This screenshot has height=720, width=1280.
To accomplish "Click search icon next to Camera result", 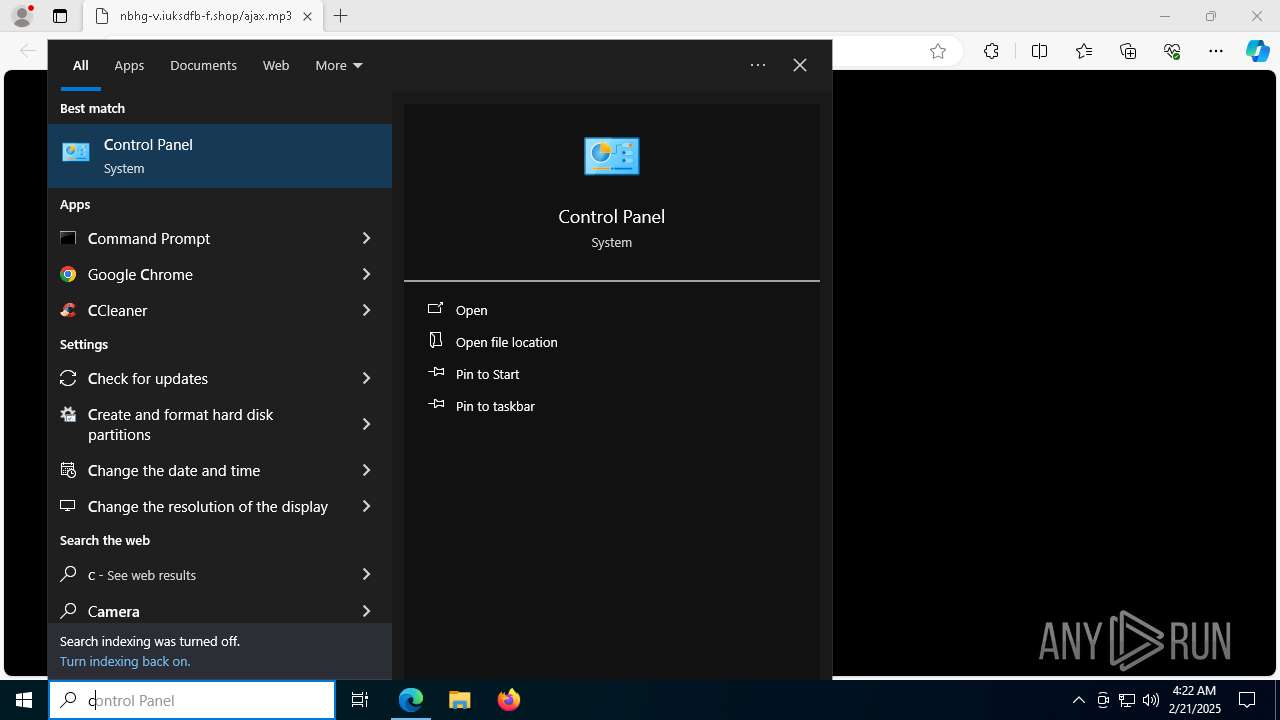I will (68, 610).
